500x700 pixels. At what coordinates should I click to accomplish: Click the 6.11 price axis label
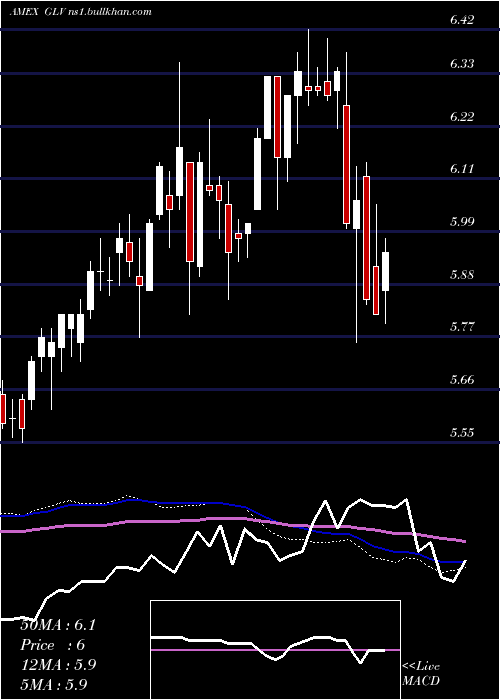point(462,169)
